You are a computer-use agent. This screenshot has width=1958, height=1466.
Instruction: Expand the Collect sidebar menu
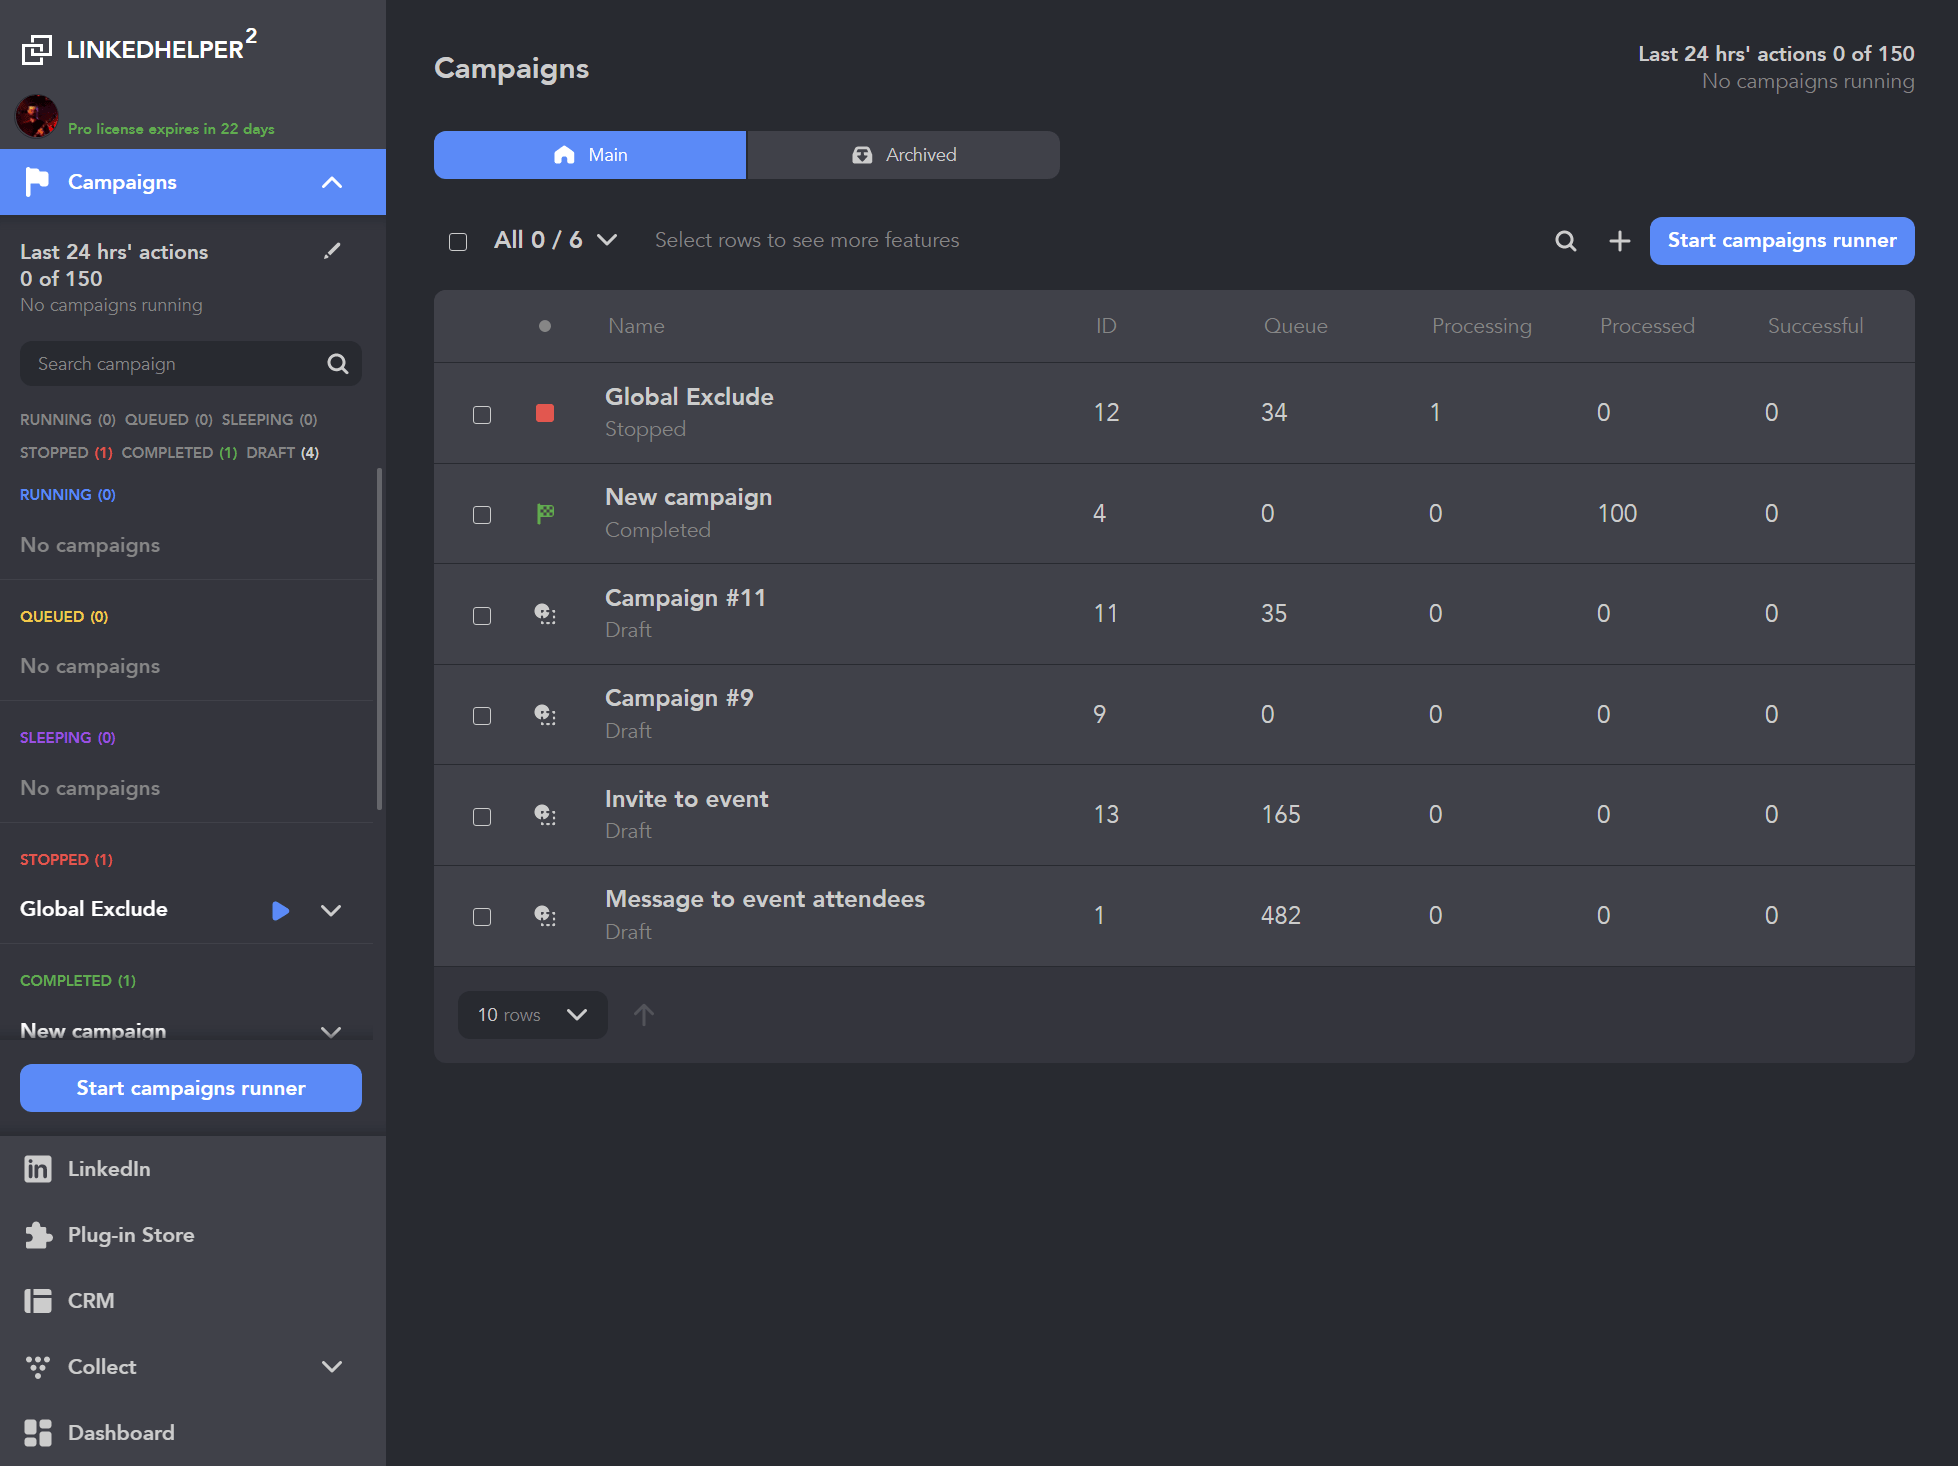coord(331,1366)
